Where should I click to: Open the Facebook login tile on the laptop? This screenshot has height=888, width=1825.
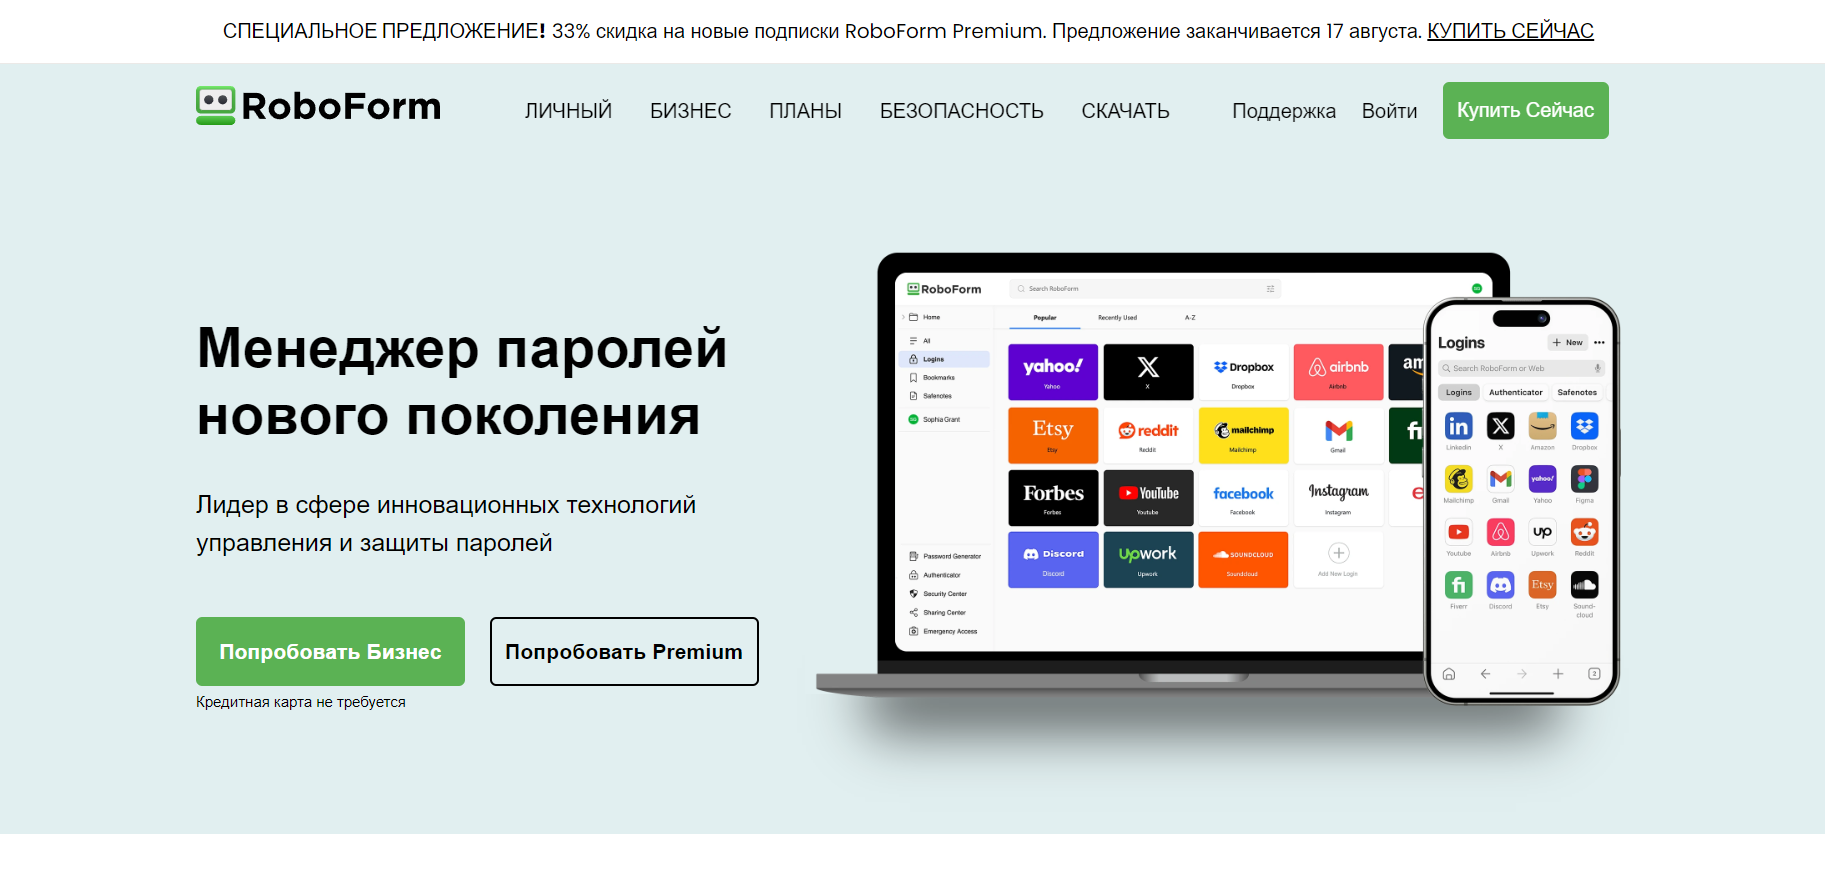[1243, 498]
